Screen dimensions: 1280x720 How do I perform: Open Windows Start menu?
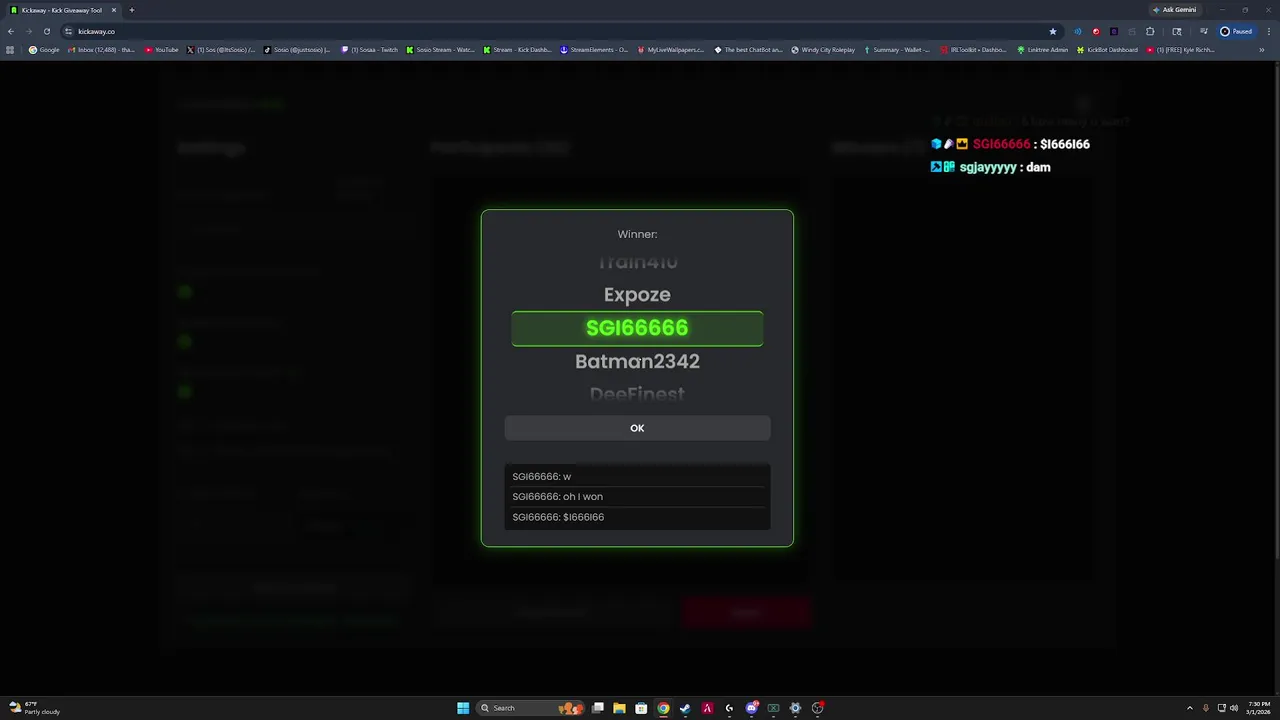(463, 708)
